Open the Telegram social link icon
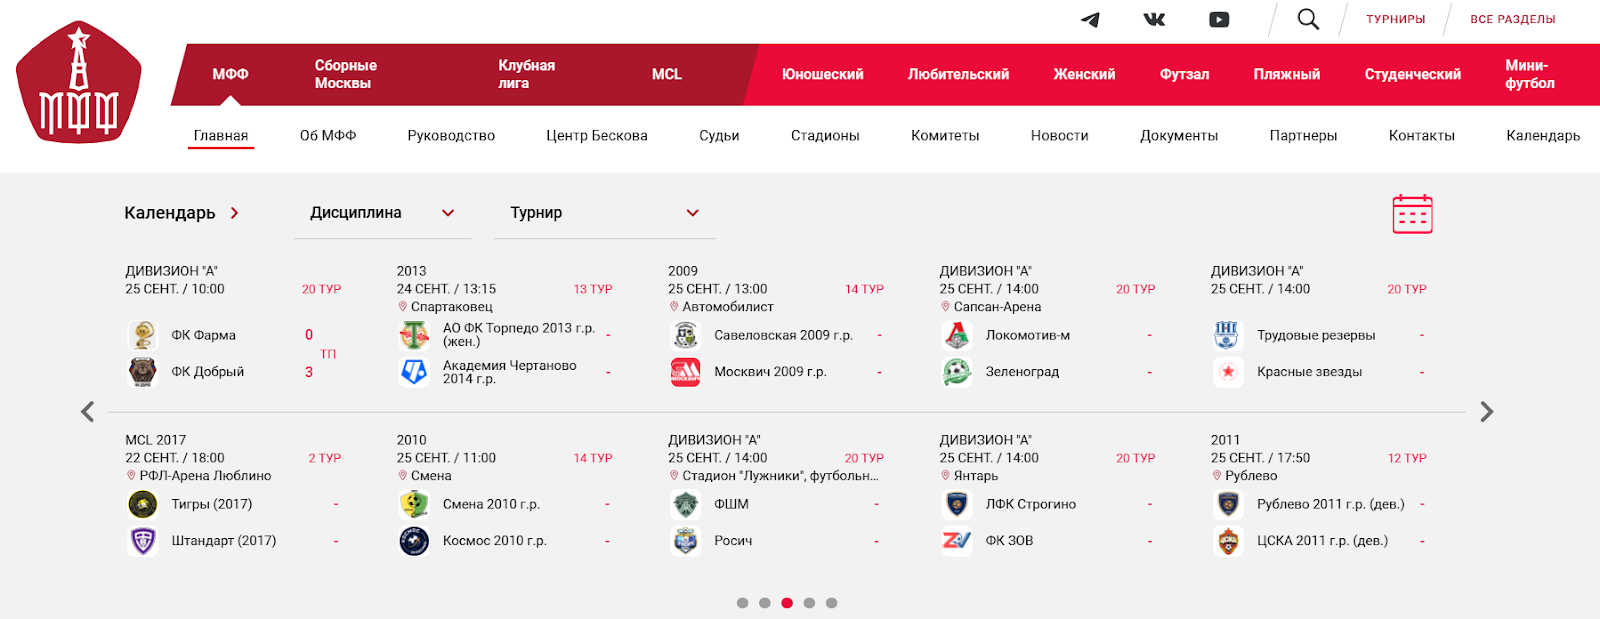Screen dimensions: 1600x619 point(1090,19)
